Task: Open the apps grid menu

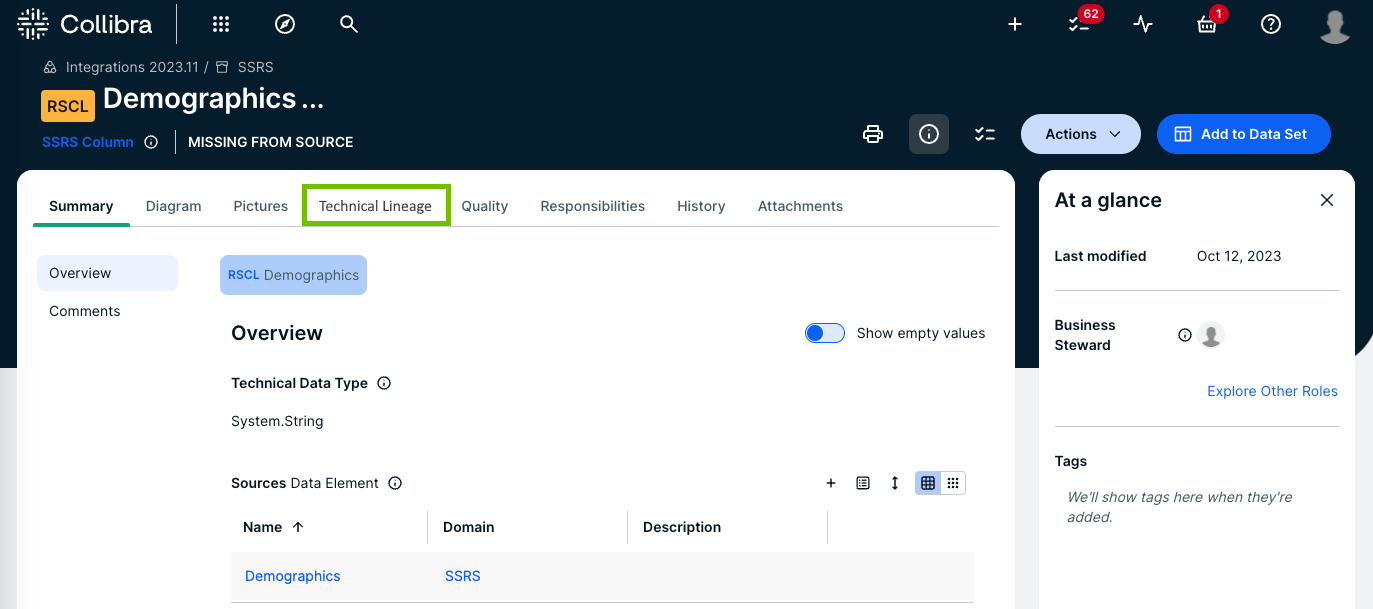Action: point(221,24)
